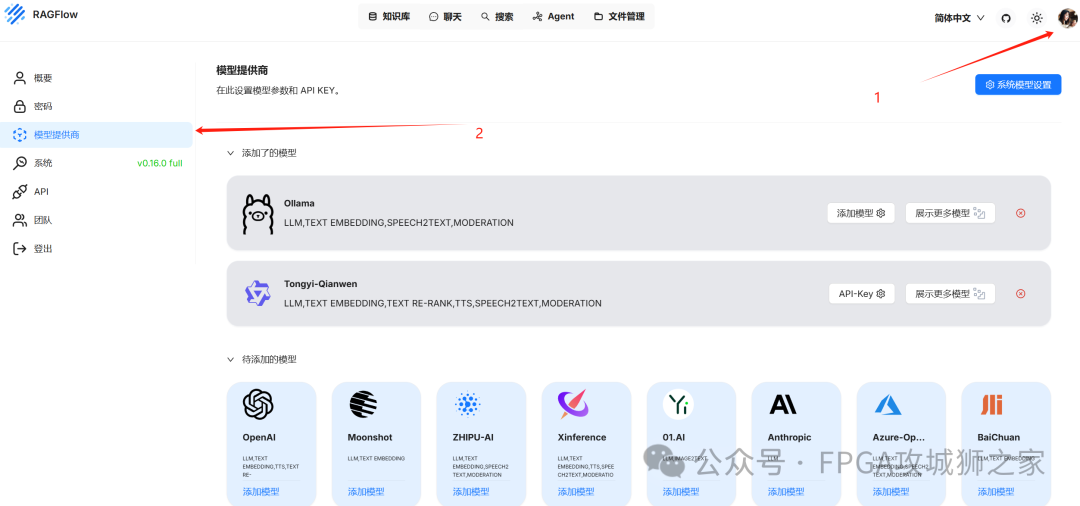This screenshot has width=1080, height=506.
Task: Open 系统 in the sidebar
Action: tap(96, 163)
